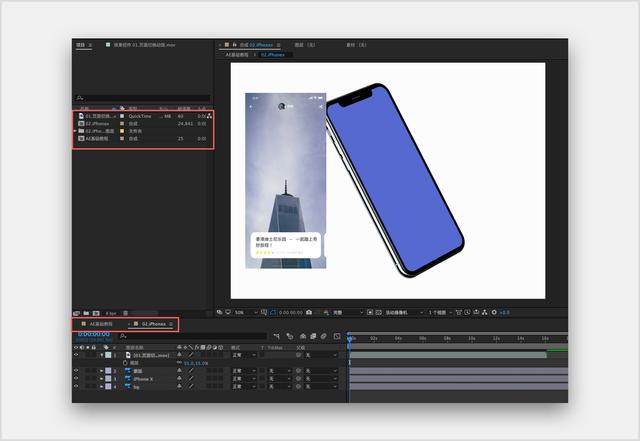Toggle the quality switch on layer 2

pyautogui.click(x=191, y=371)
